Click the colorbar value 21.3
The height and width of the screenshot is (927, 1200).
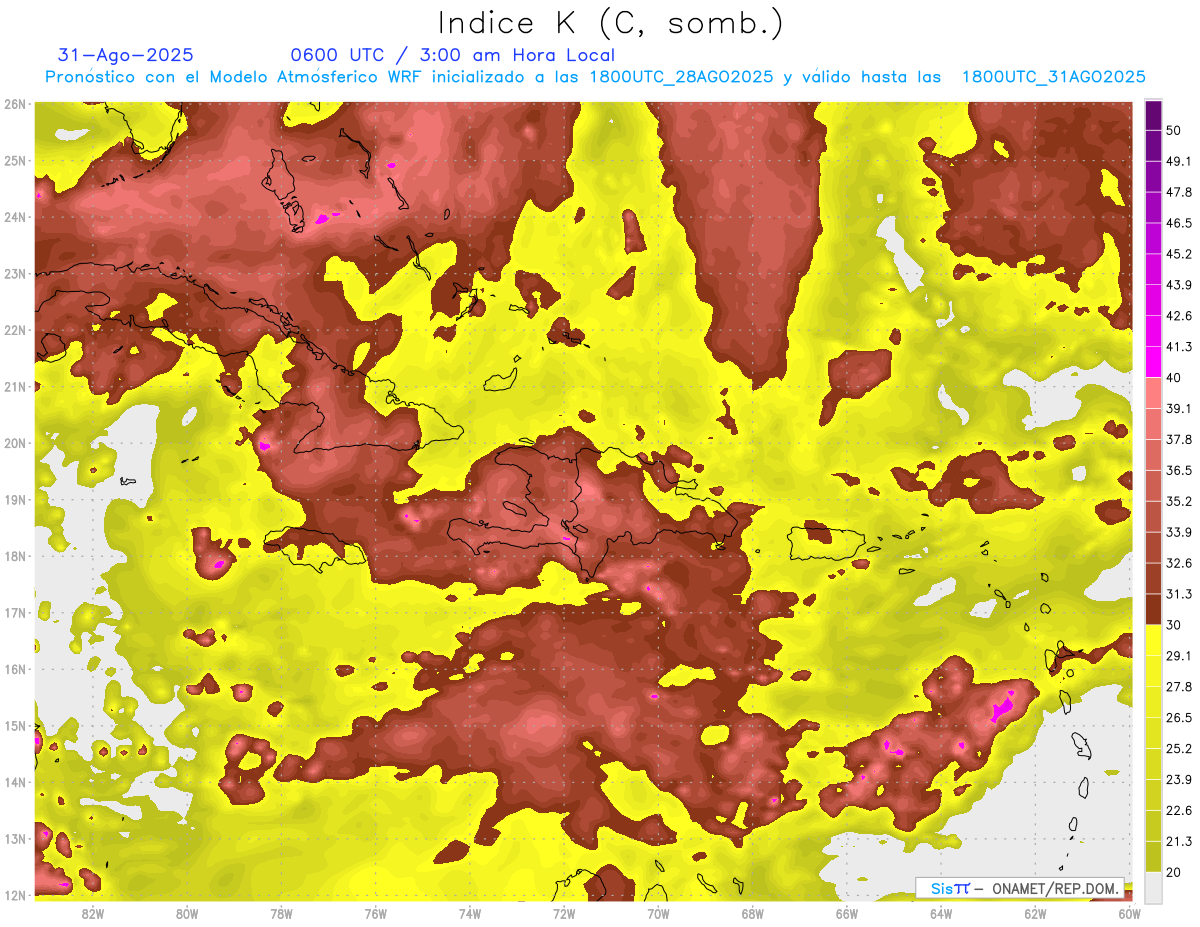point(1179,841)
